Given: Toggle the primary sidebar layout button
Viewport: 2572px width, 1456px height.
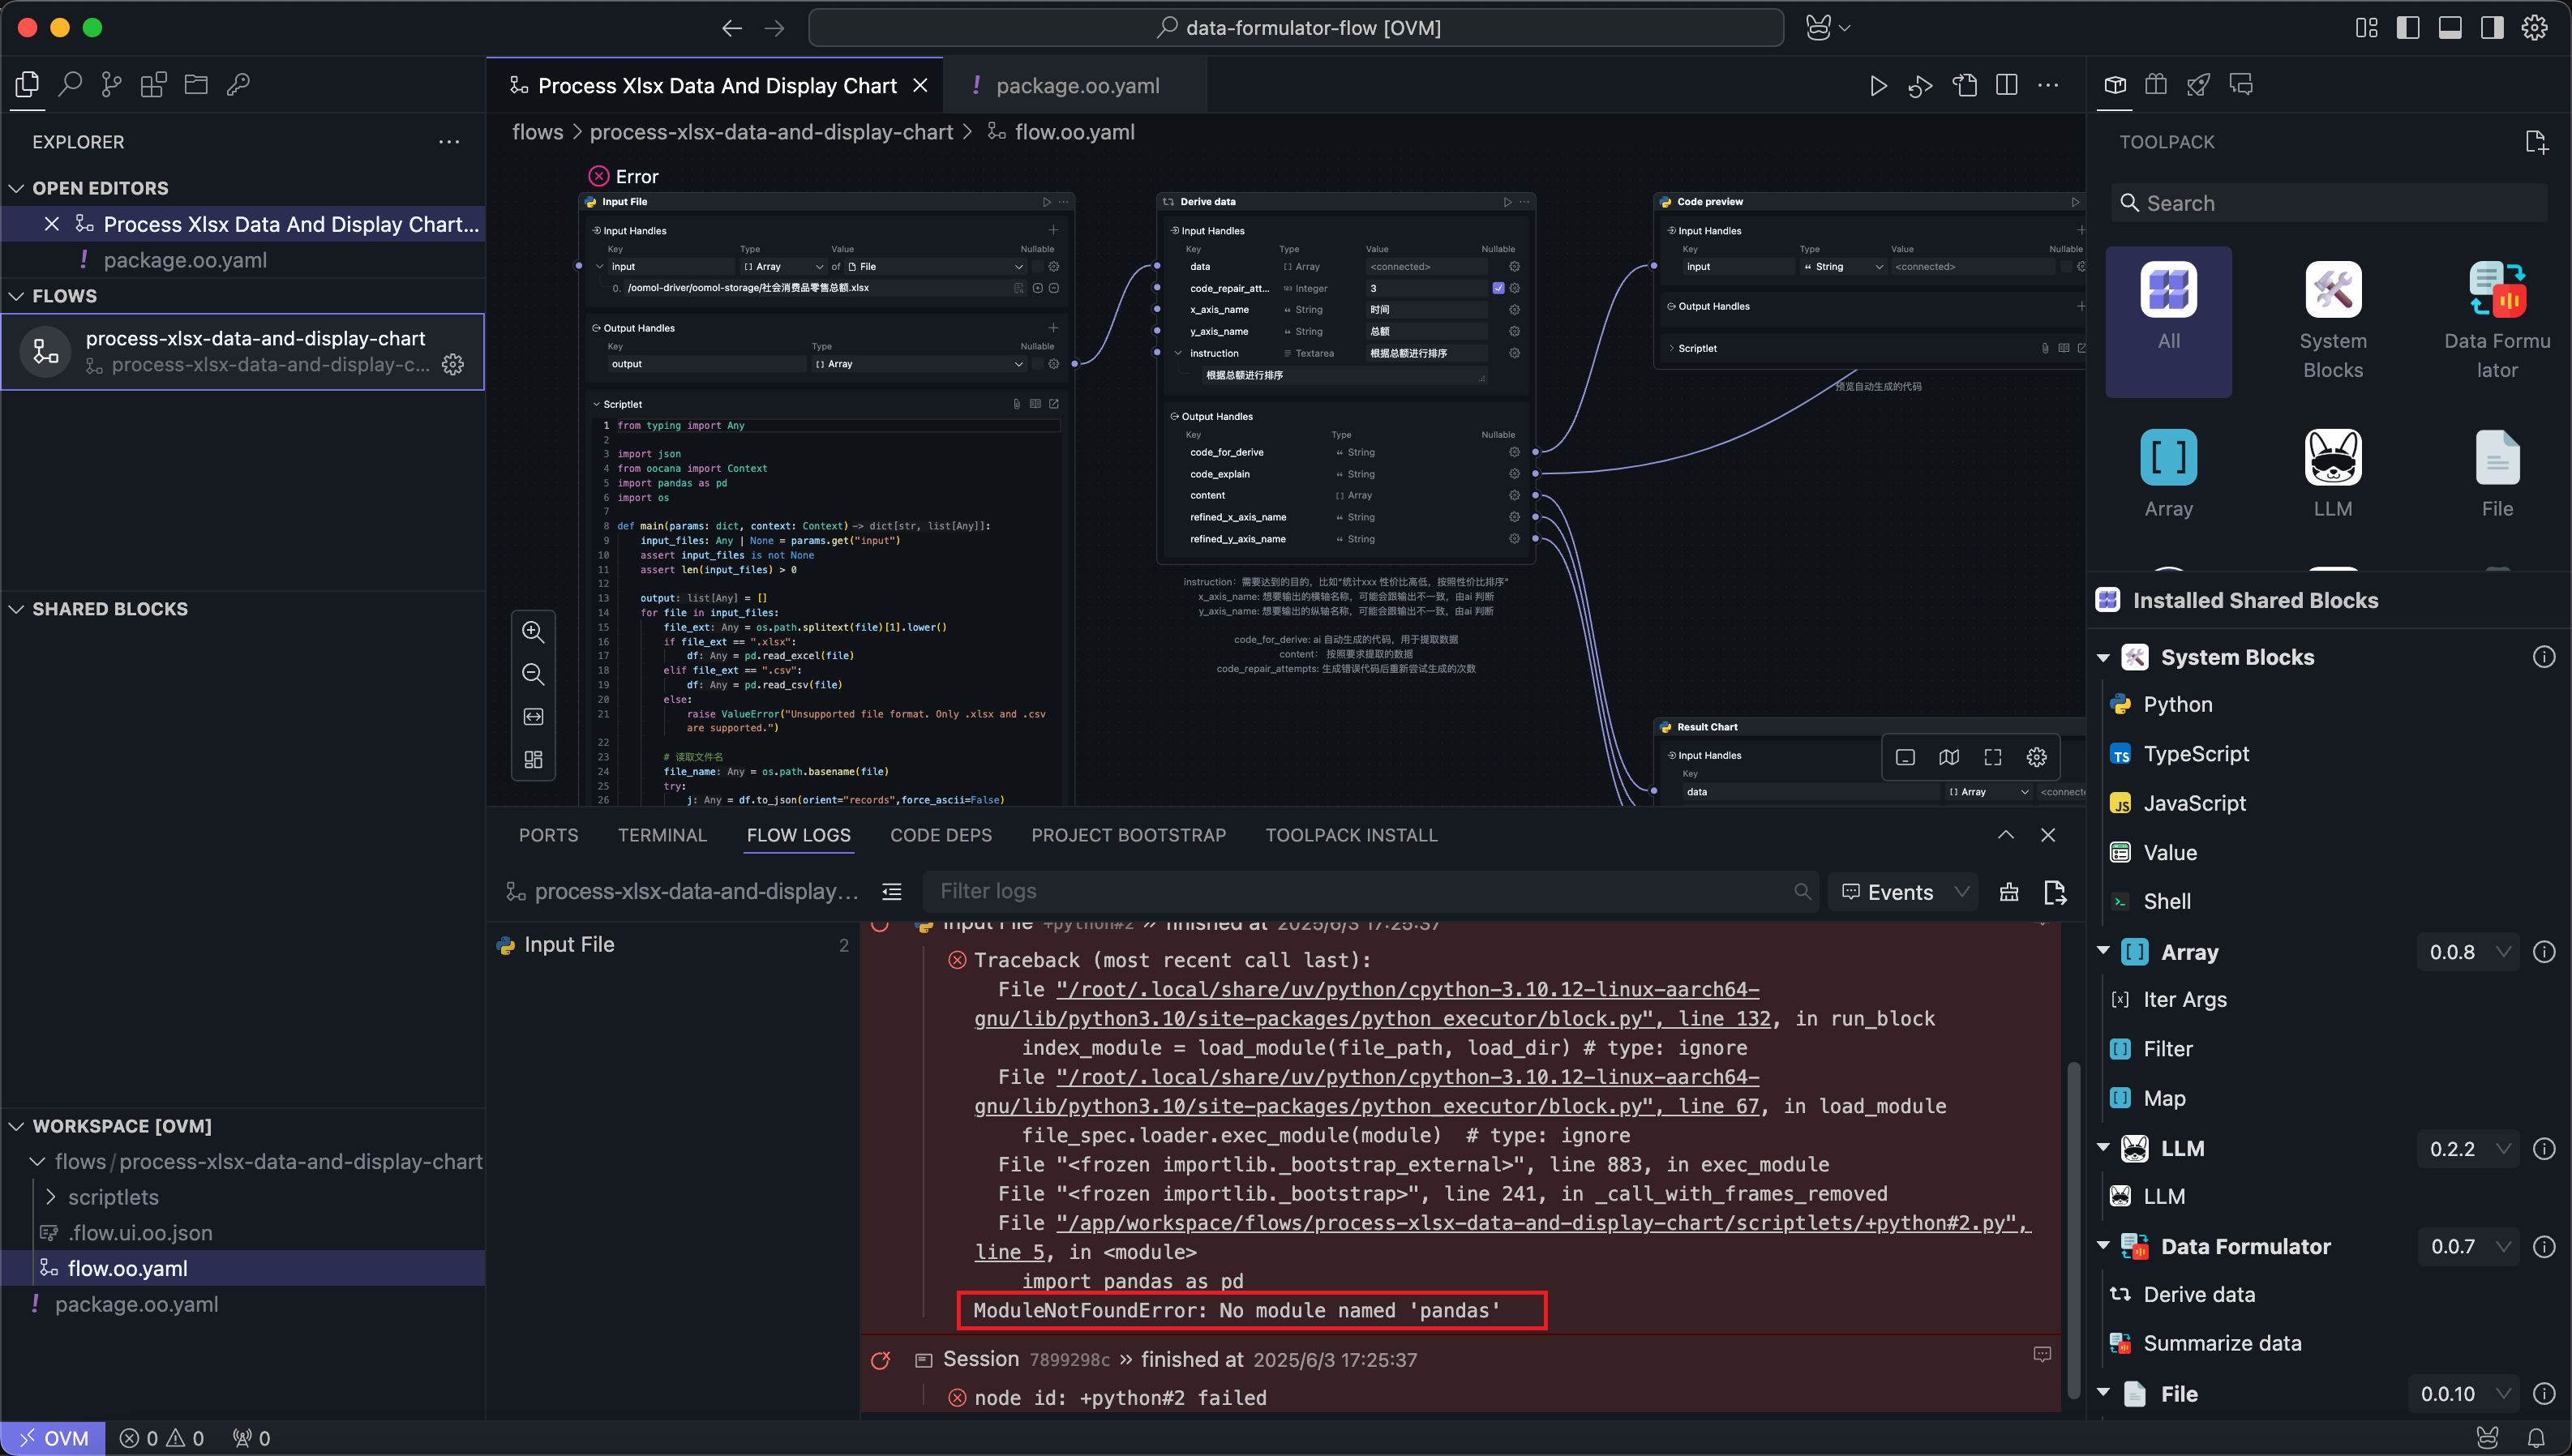Looking at the screenshot, I should click(2408, 28).
